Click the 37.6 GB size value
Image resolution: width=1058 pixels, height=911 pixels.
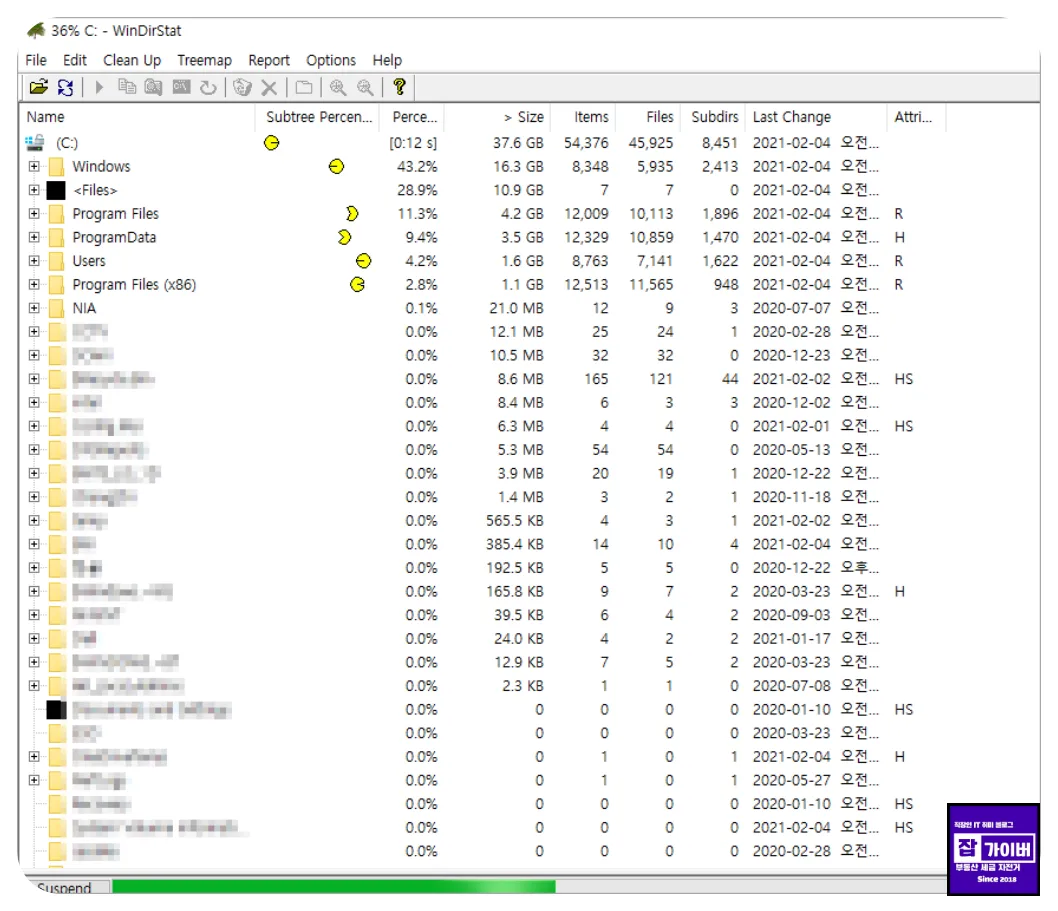(x=518, y=142)
